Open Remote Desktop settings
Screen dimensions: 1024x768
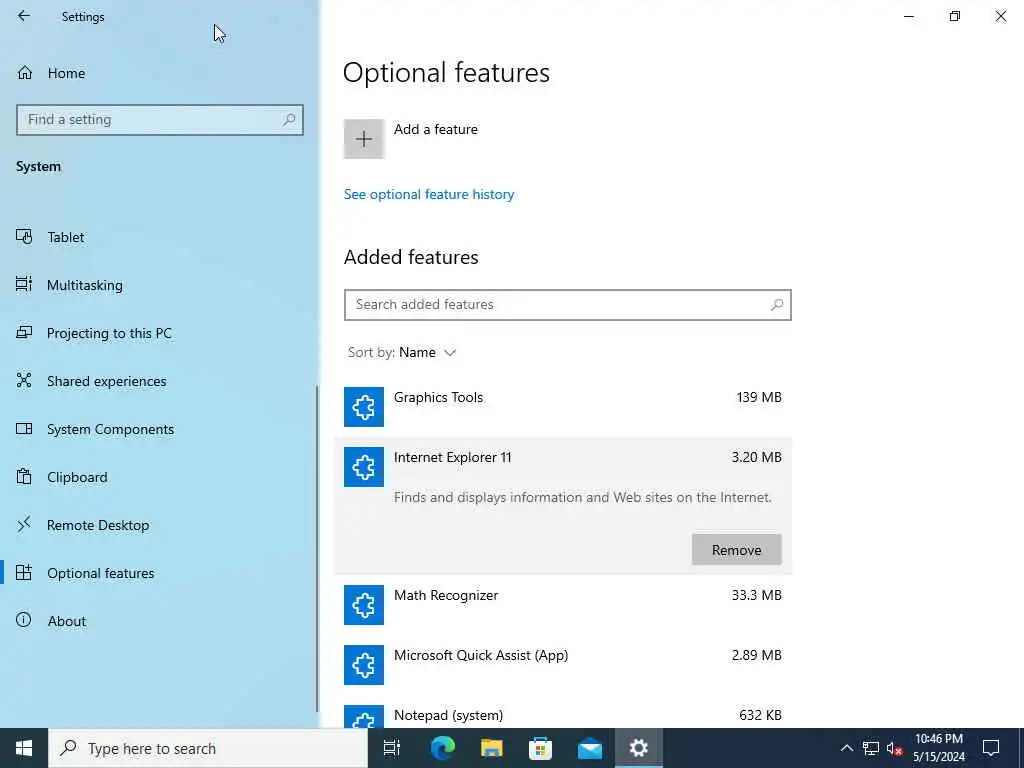[x=159, y=525]
